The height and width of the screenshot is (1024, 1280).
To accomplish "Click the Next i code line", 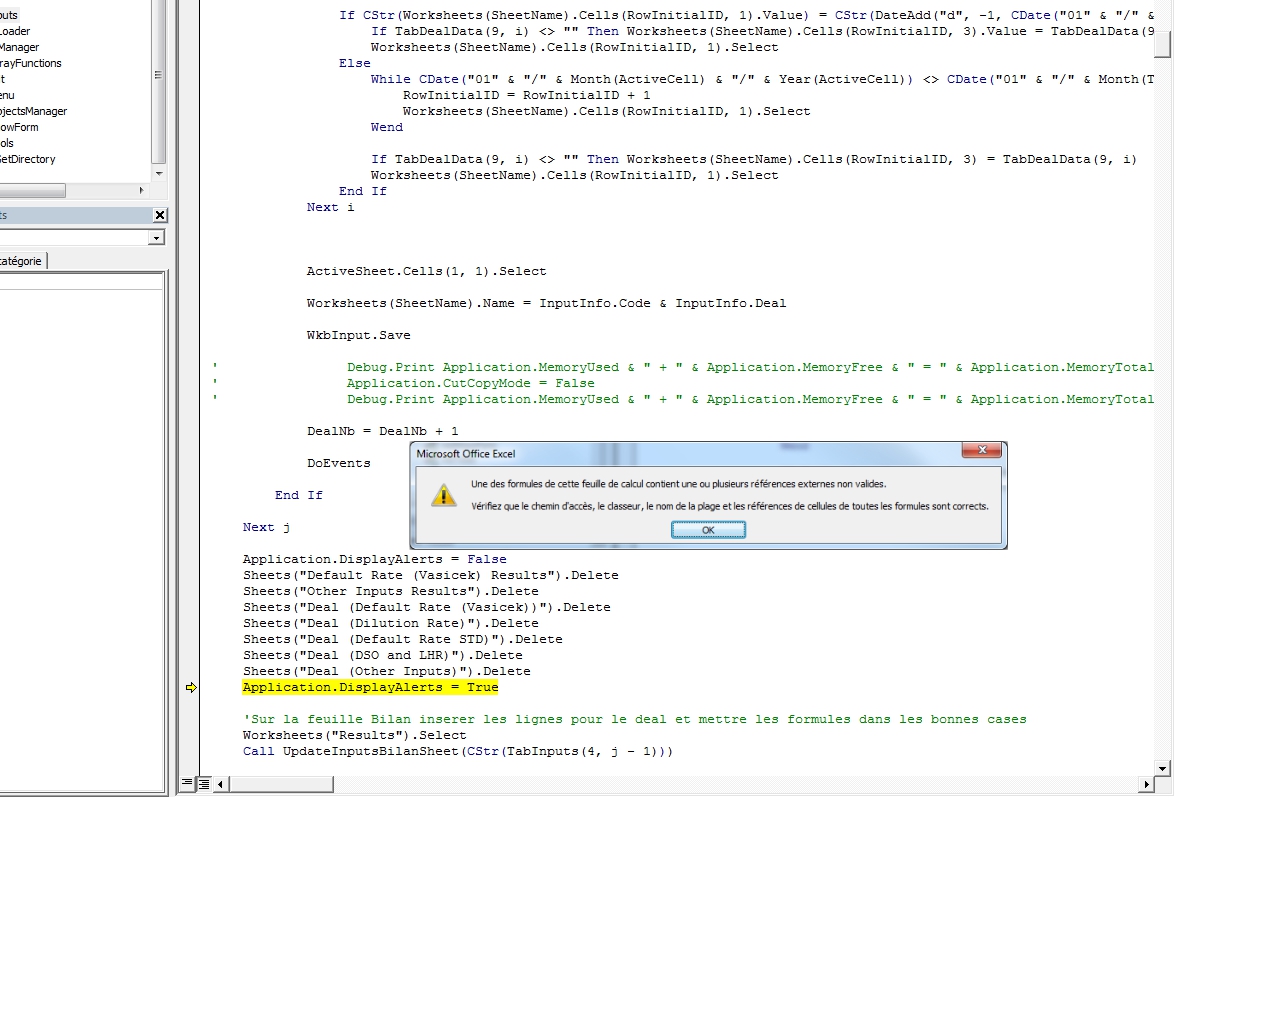I will [x=330, y=207].
